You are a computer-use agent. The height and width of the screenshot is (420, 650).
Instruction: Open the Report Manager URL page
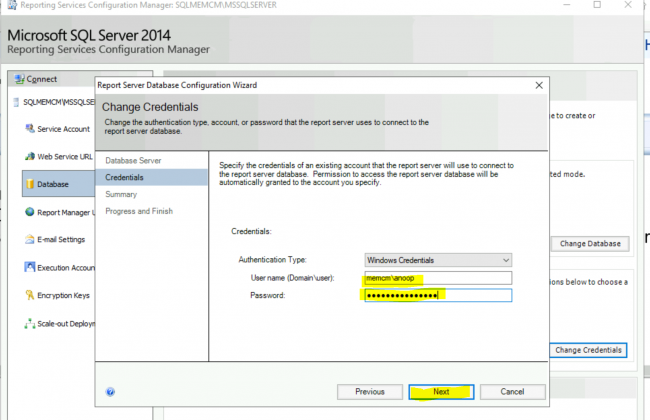(x=66, y=212)
